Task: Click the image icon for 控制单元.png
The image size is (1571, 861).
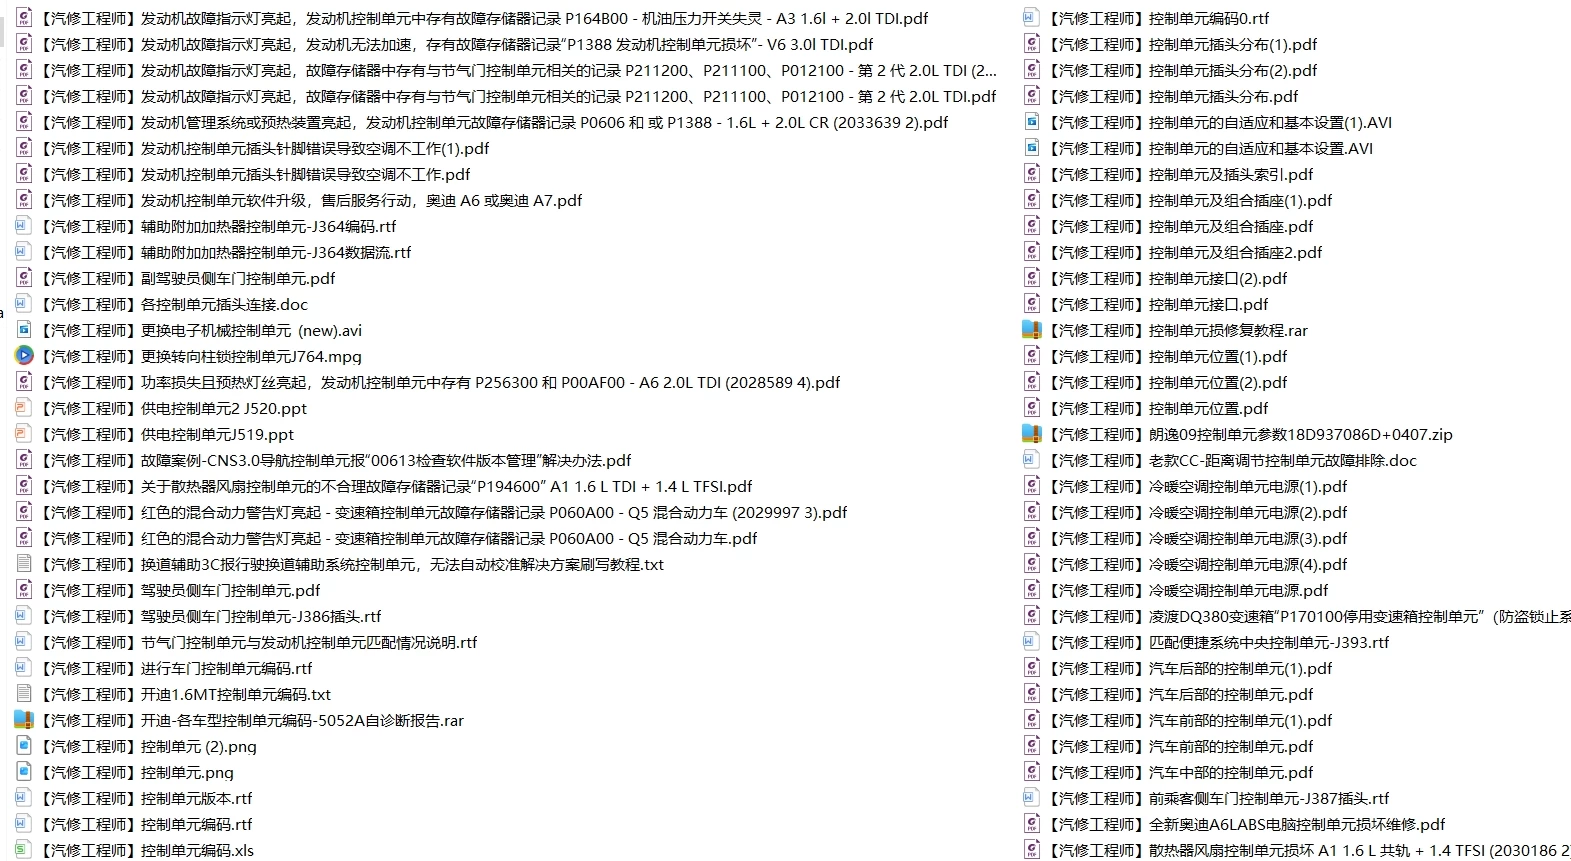Action: pos(24,772)
